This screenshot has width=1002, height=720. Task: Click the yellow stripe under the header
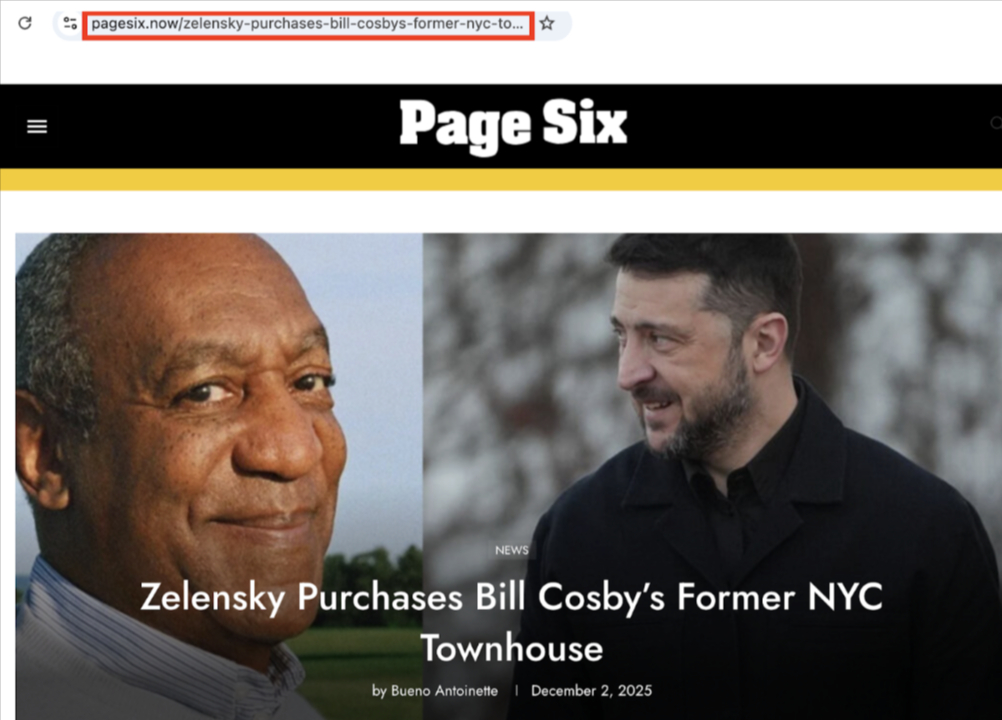(501, 180)
